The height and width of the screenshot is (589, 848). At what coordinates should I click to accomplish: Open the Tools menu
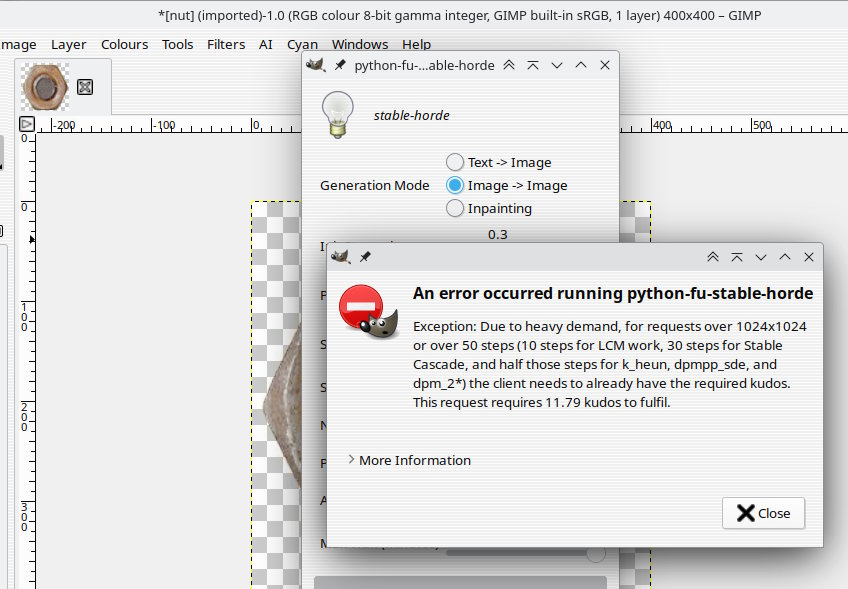coord(177,44)
